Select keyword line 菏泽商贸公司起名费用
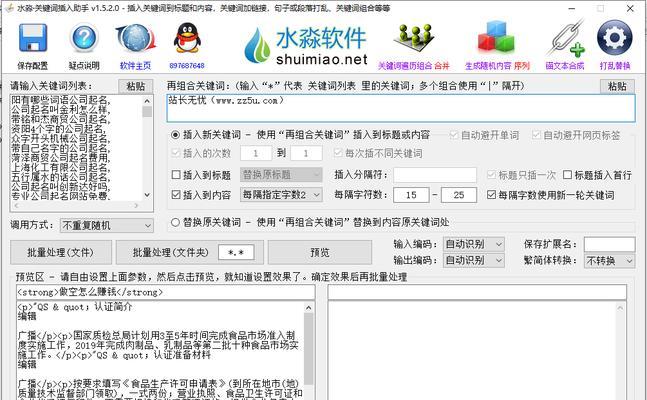Screen dimensions: 647x400 point(60,158)
